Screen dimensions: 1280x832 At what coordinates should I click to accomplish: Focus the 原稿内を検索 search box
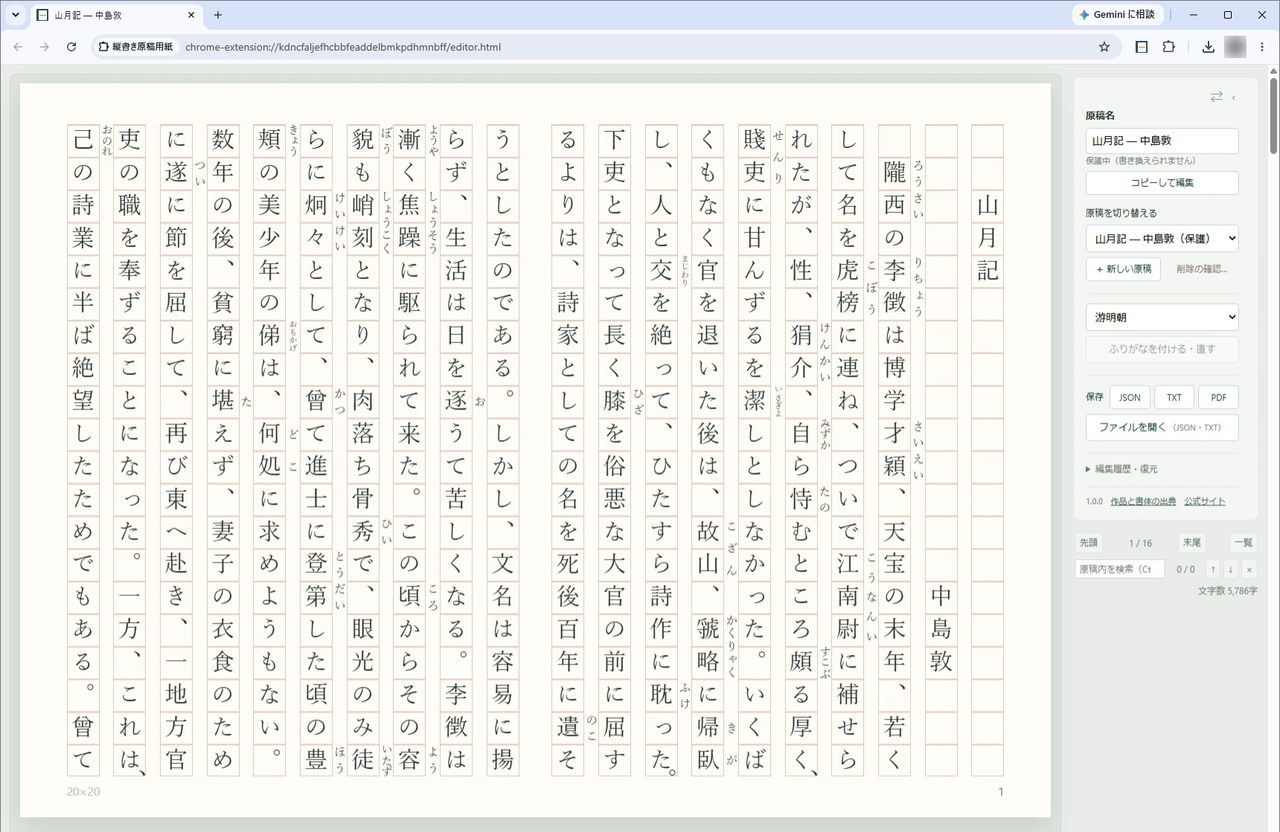pos(1120,569)
